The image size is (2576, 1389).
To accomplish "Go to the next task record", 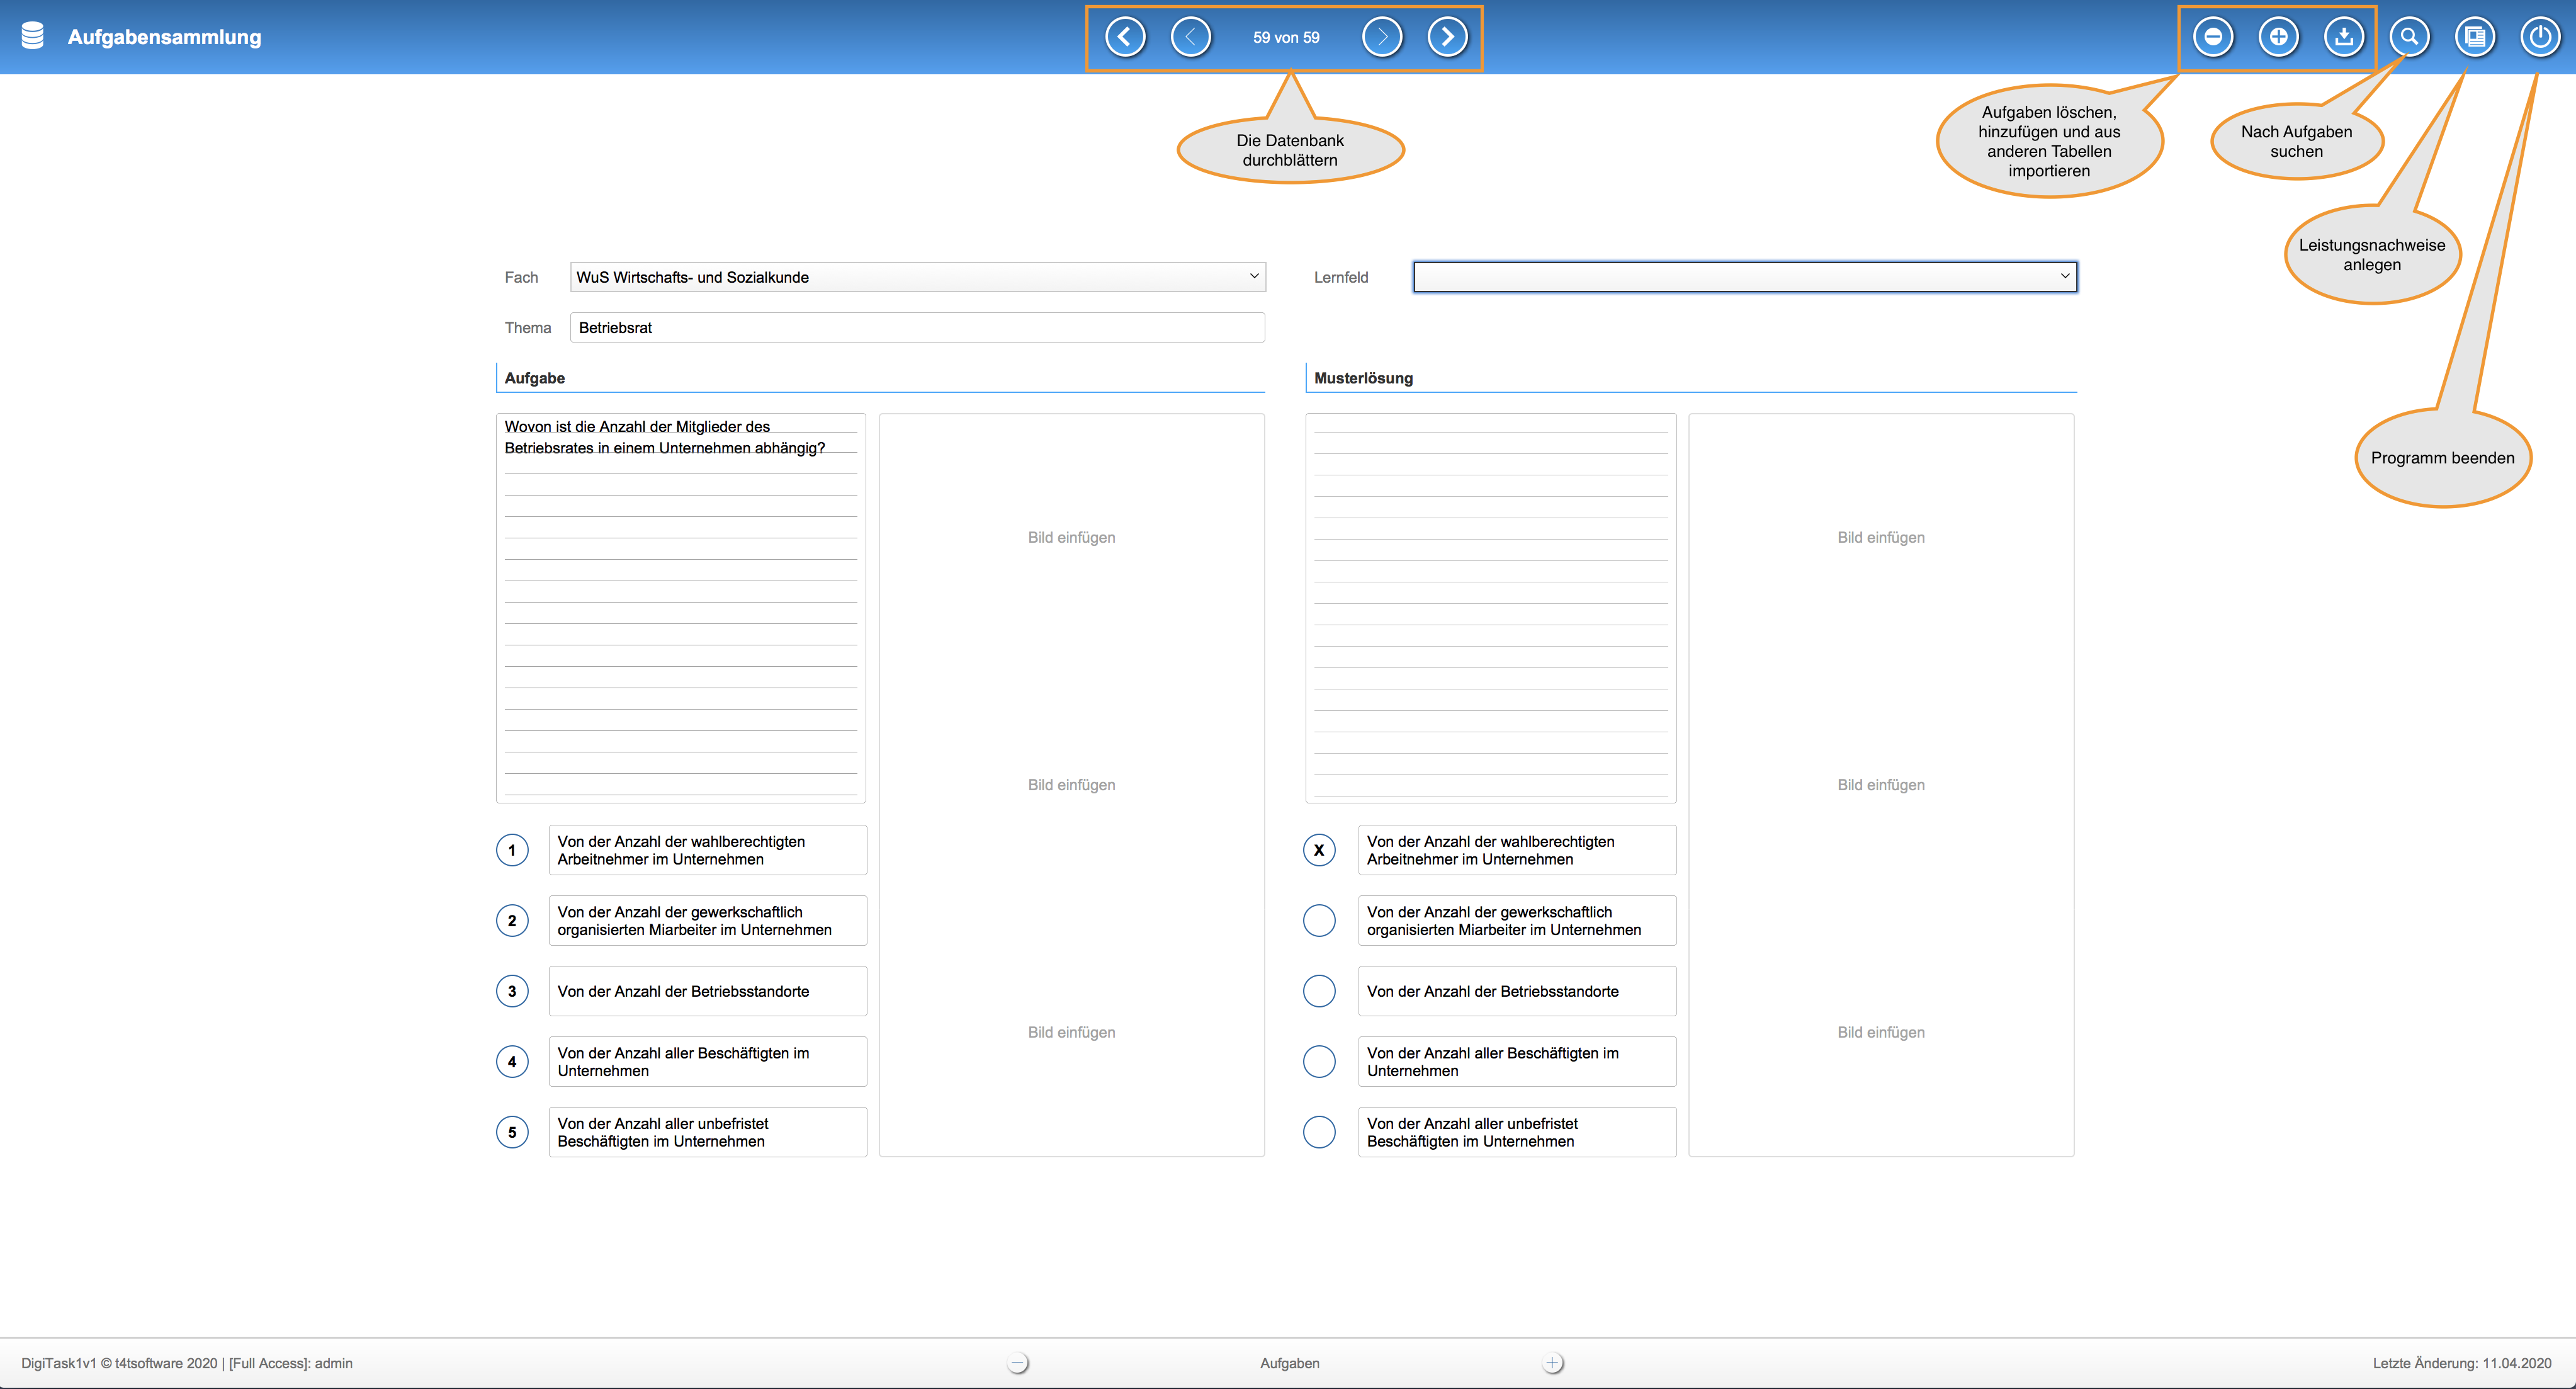I will pyautogui.click(x=1382, y=37).
